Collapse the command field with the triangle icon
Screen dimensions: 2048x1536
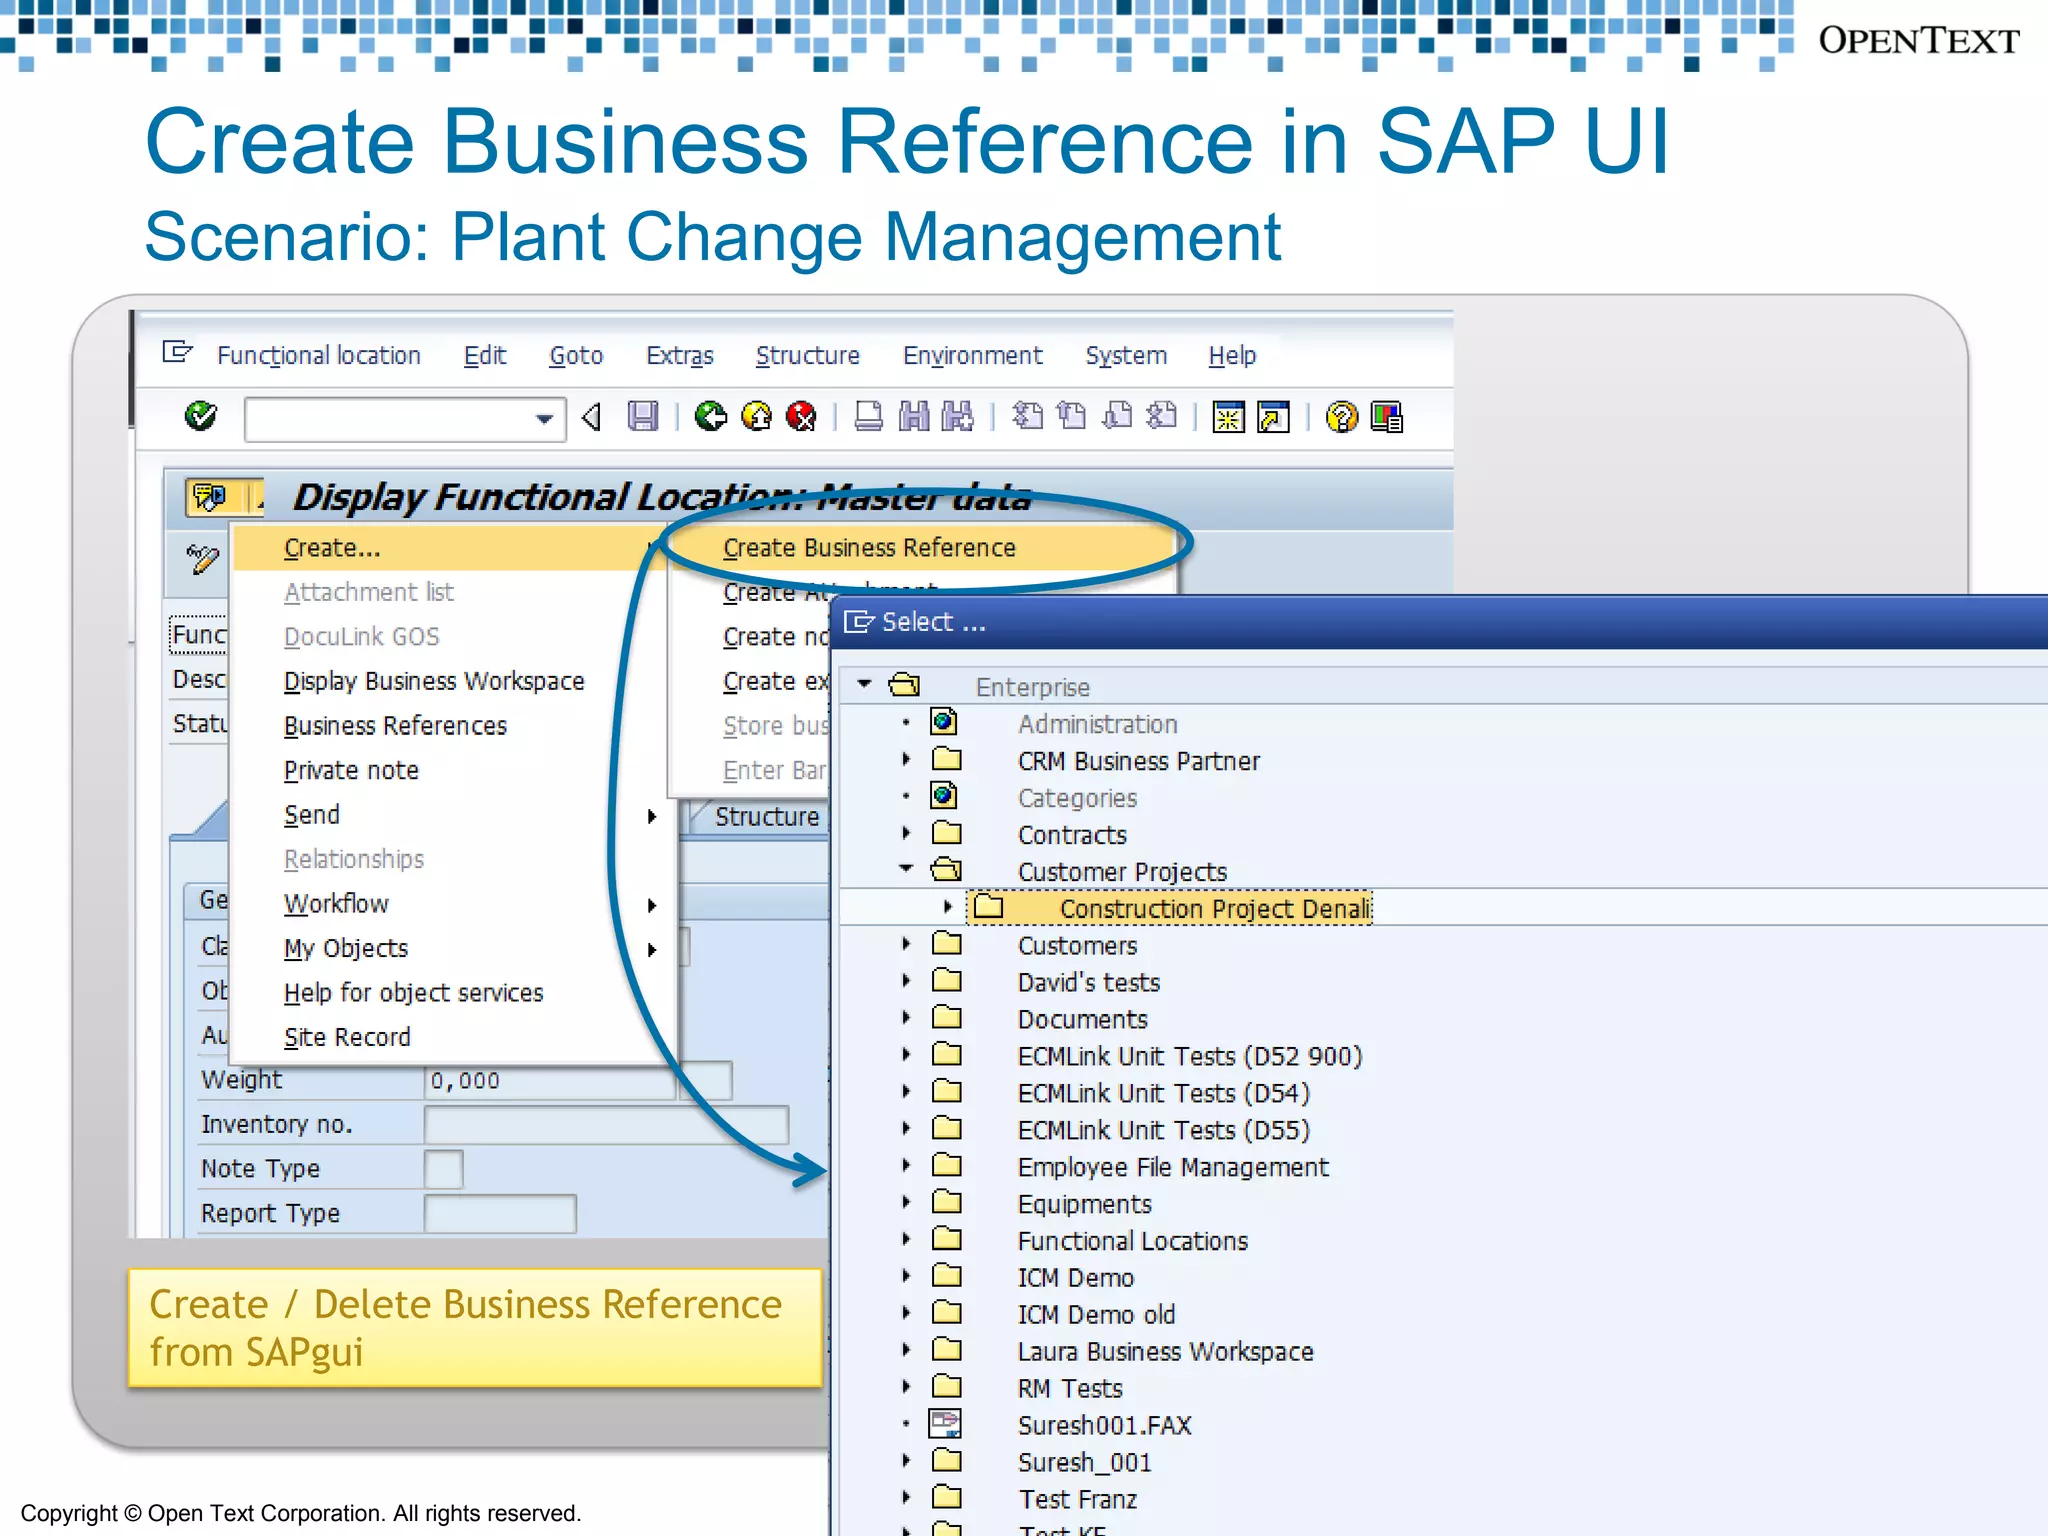point(592,417)
